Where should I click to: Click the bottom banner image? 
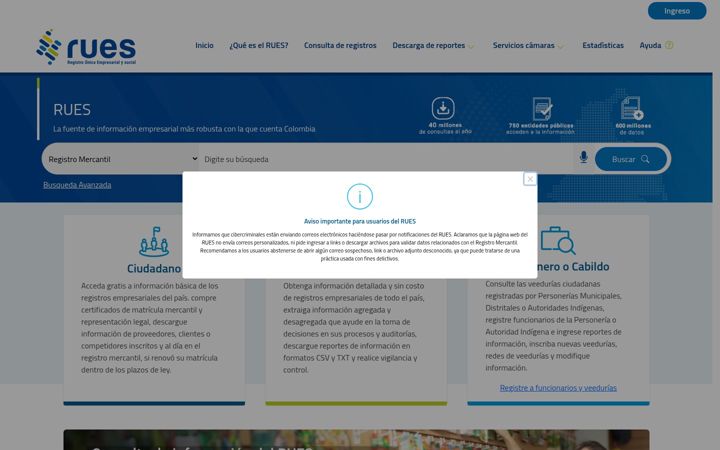356,440
